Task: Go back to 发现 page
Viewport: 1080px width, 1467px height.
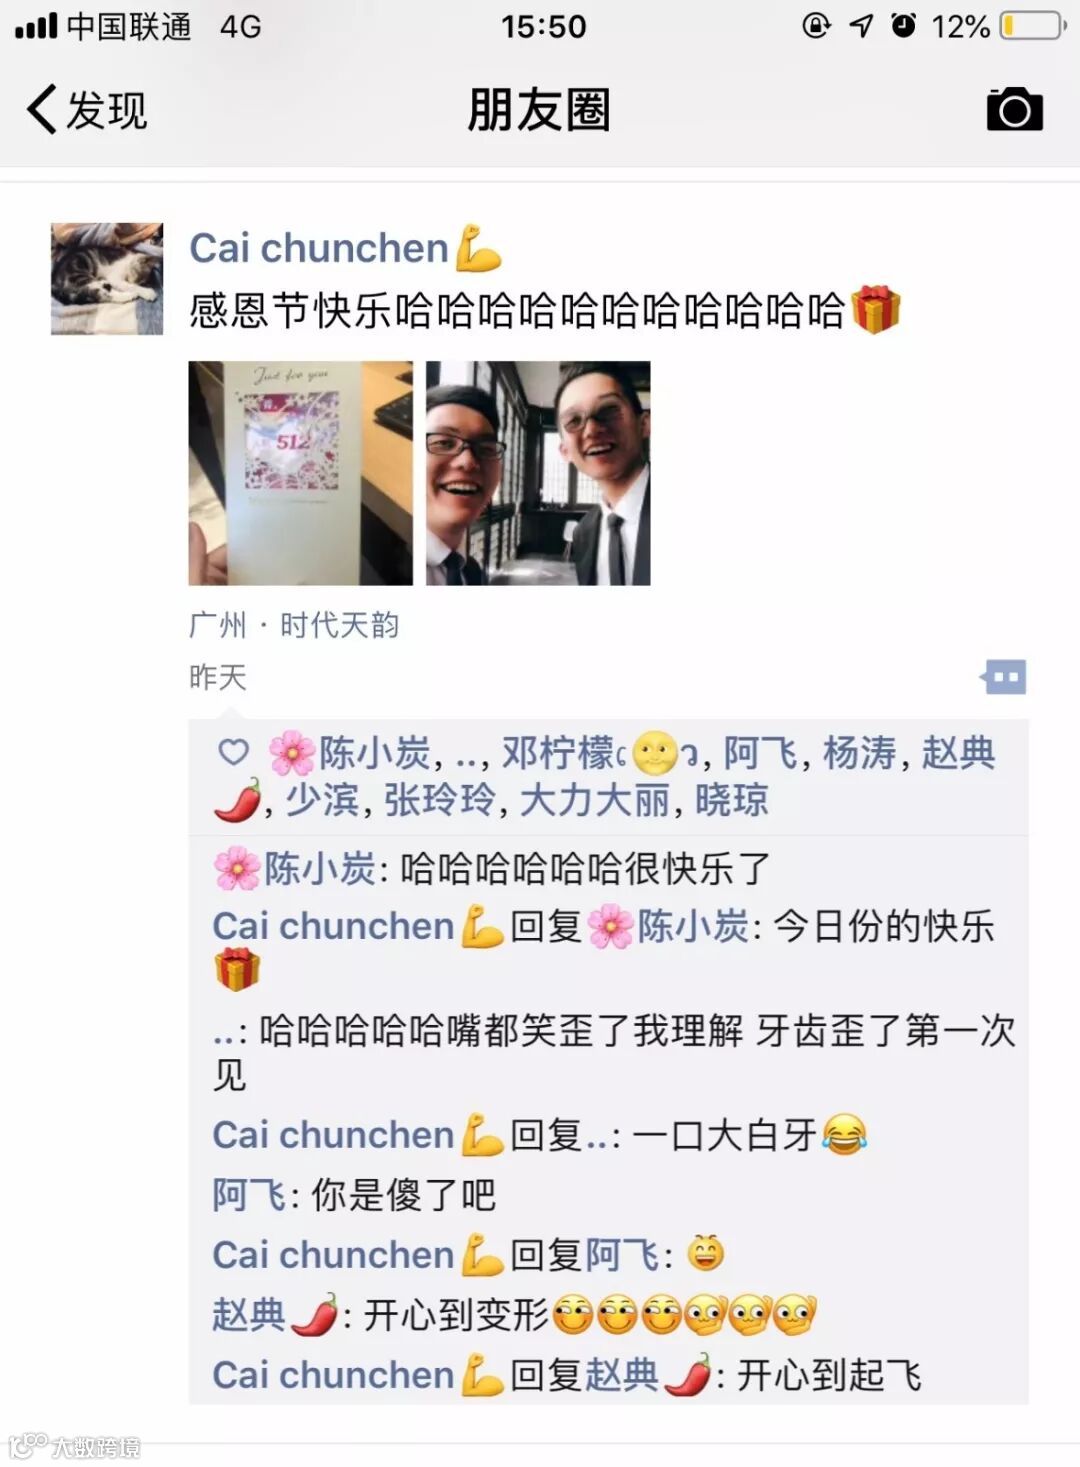Action: 87,109
